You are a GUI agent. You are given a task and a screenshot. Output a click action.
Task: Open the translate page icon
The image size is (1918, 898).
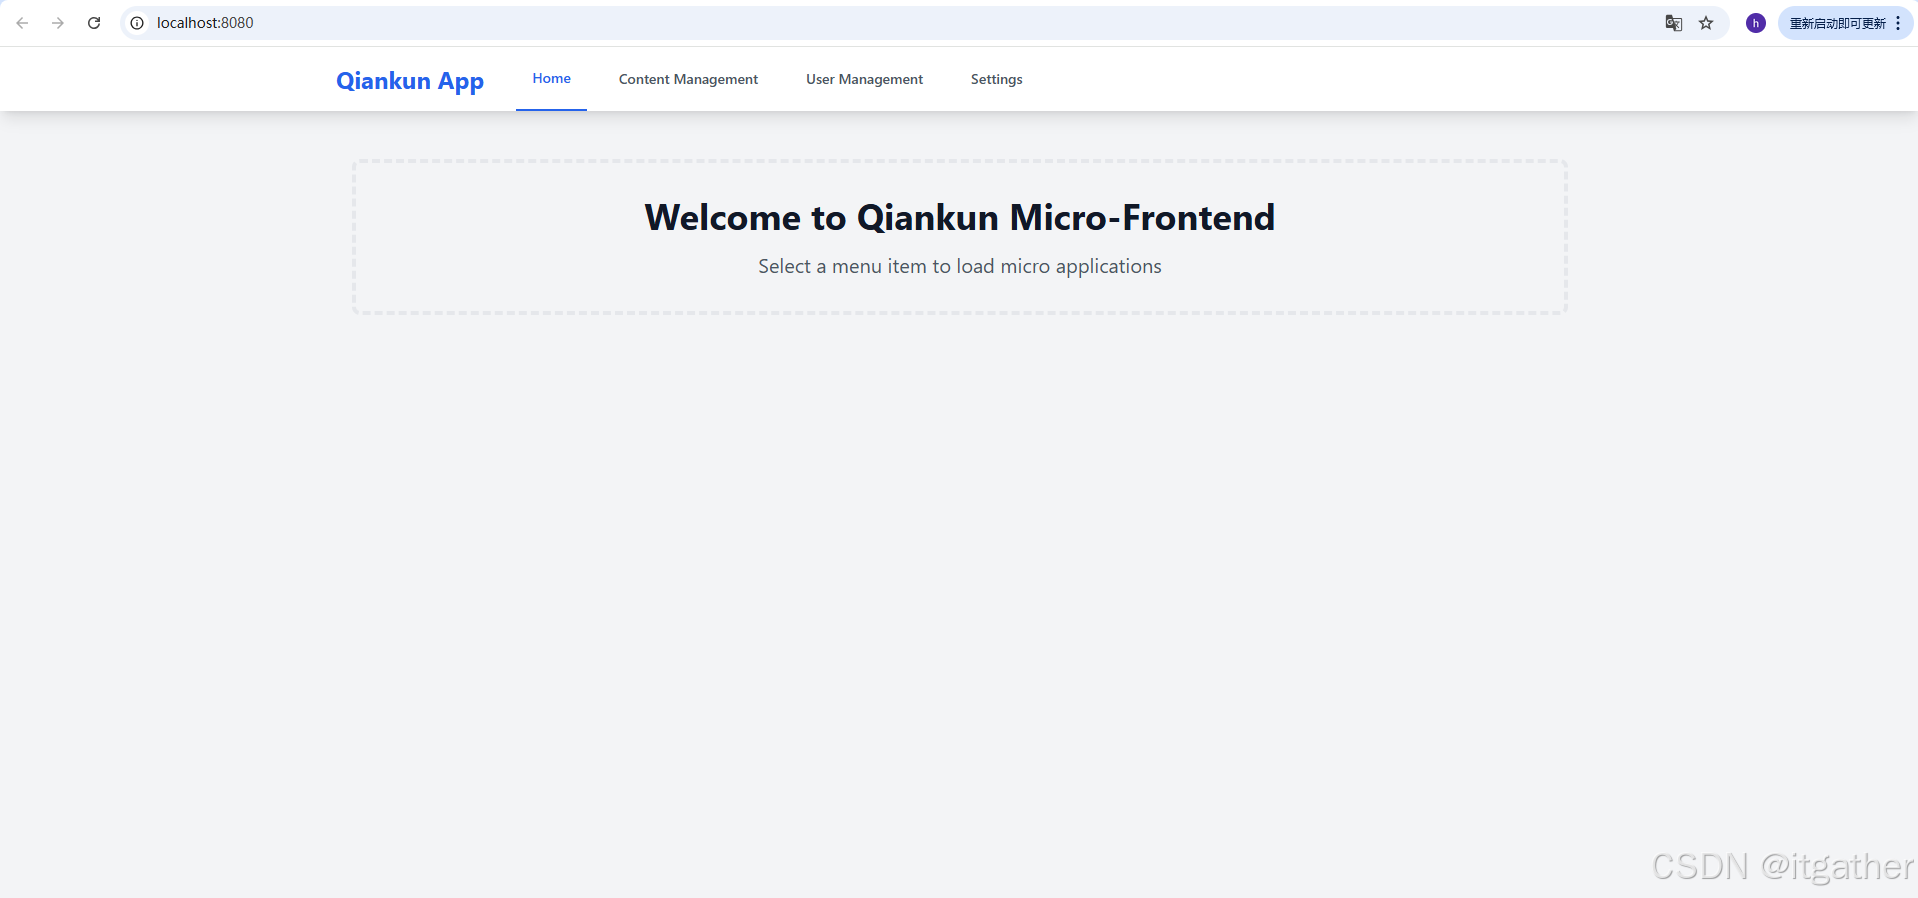pyautogui.click(x=1673, y=23)
